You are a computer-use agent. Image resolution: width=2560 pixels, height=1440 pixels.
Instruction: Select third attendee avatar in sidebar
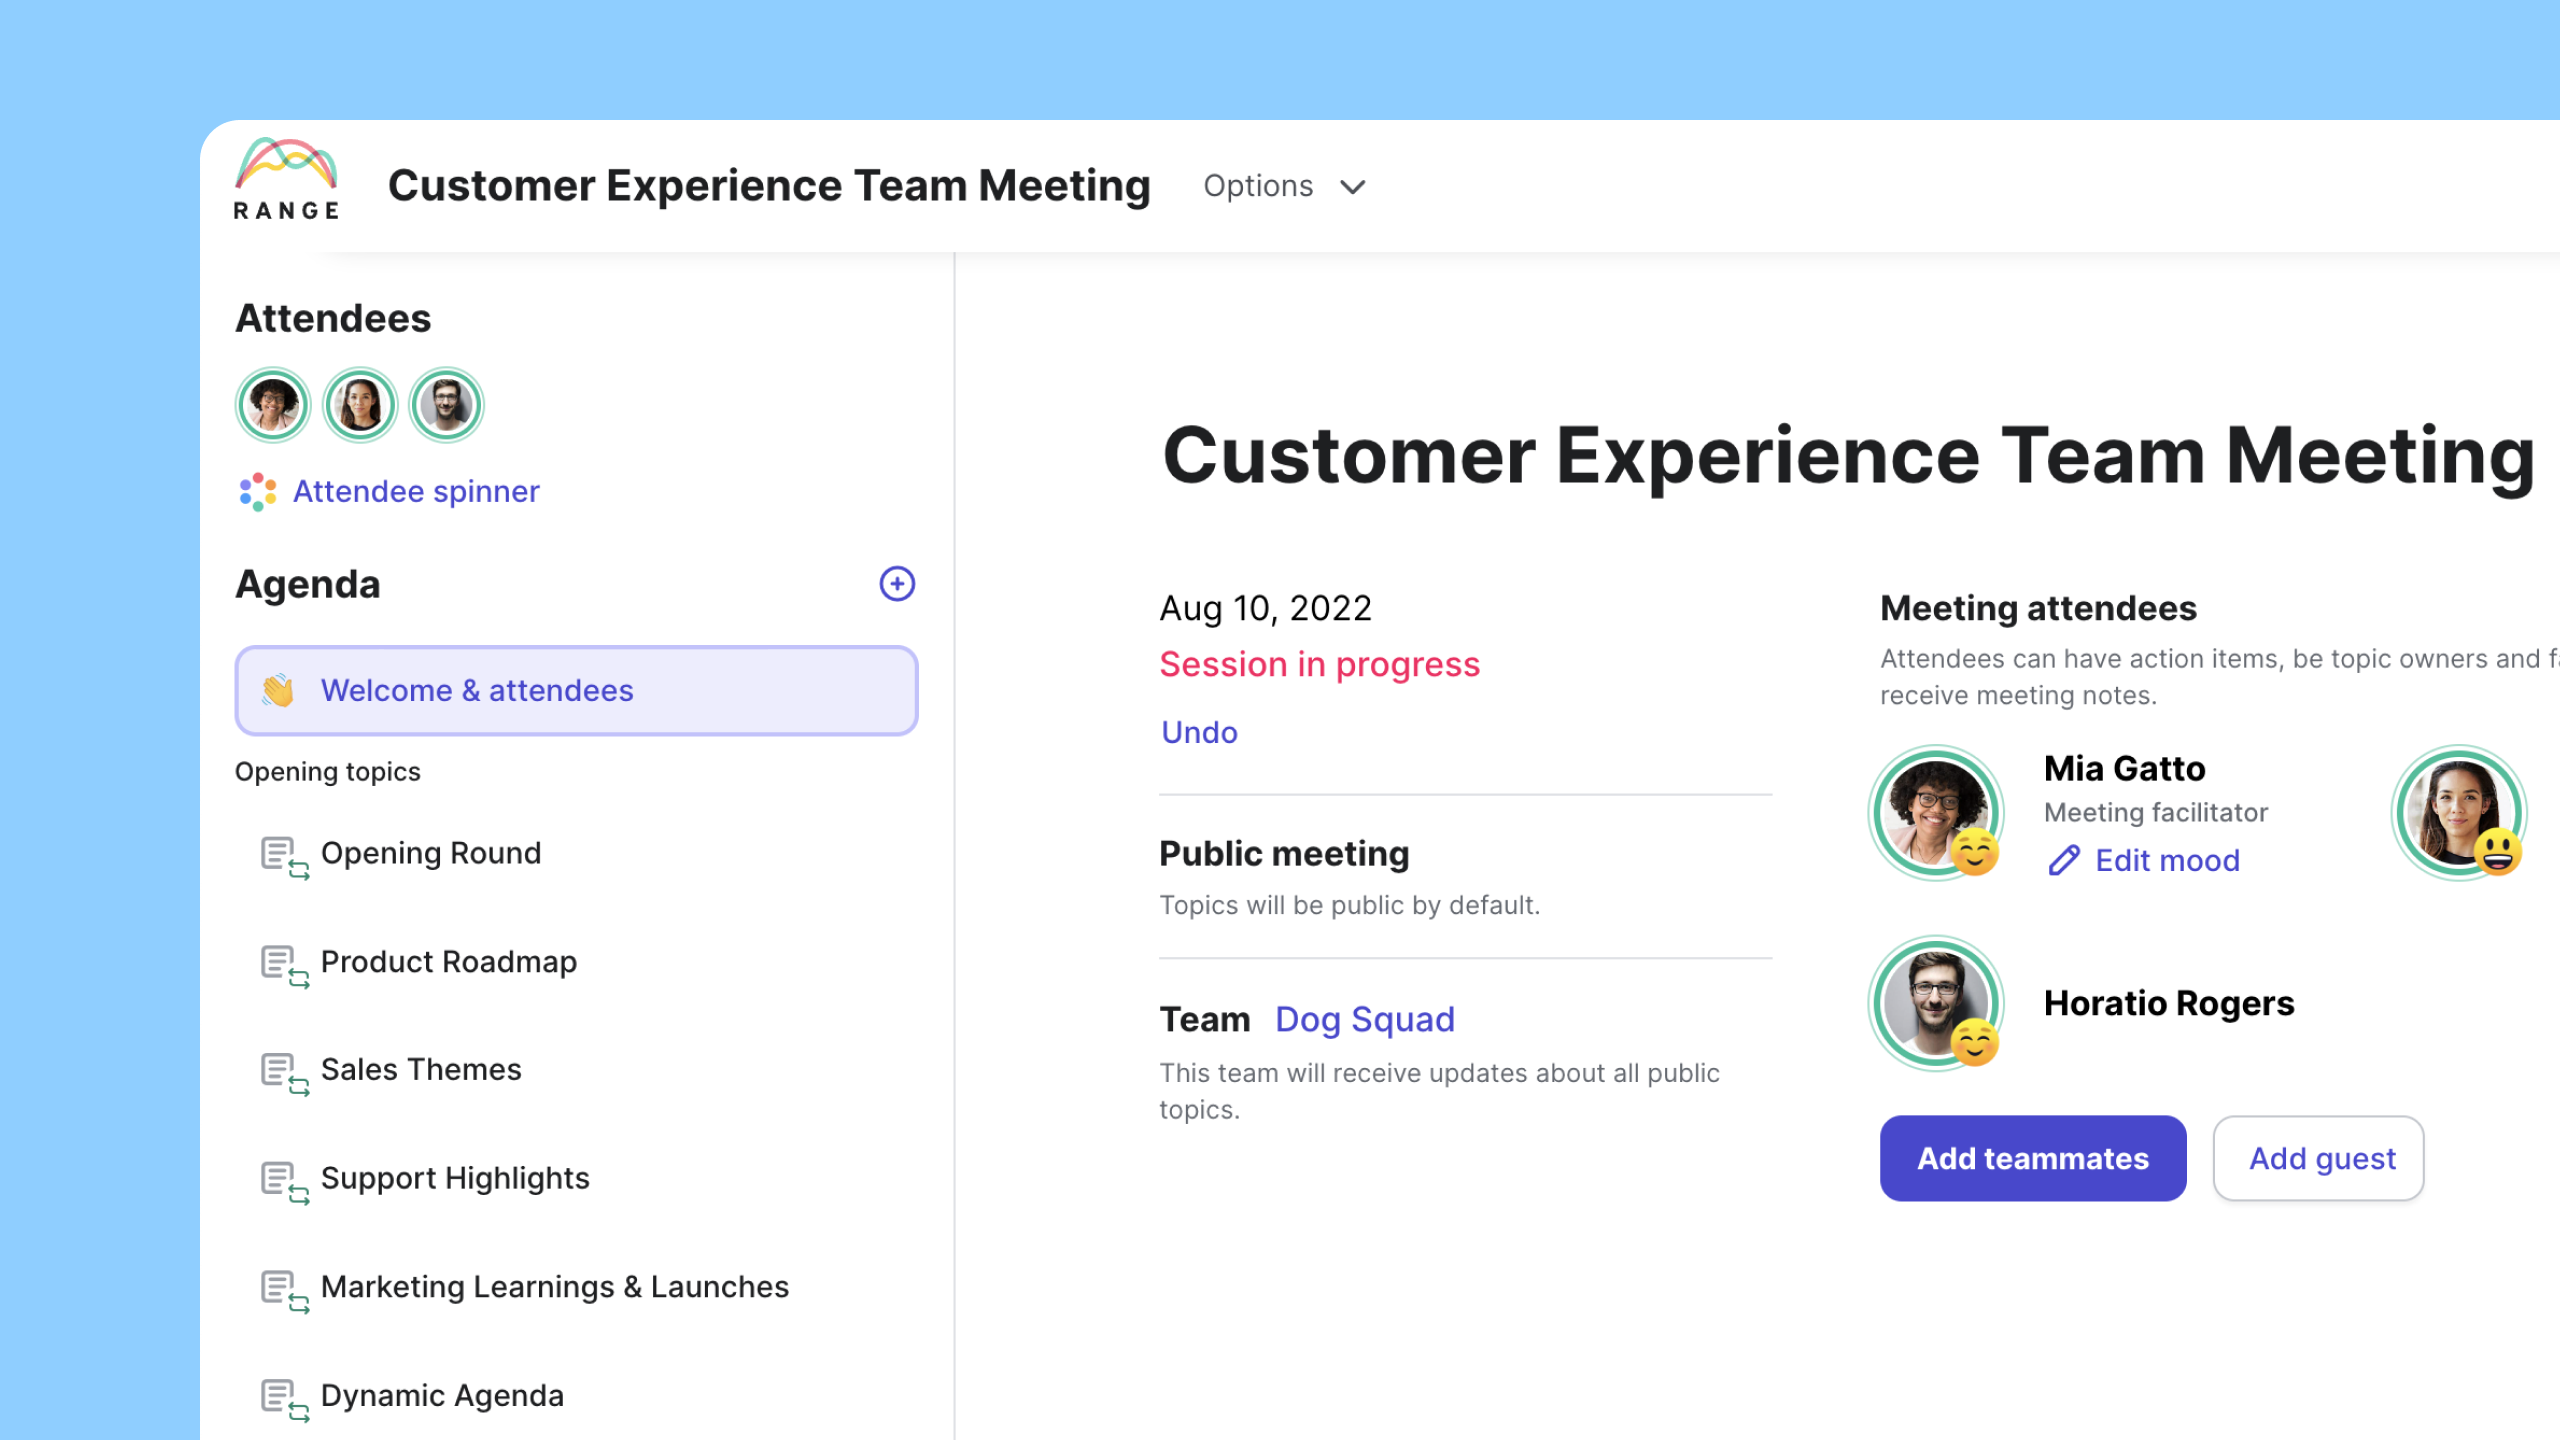tap(447, 405)
